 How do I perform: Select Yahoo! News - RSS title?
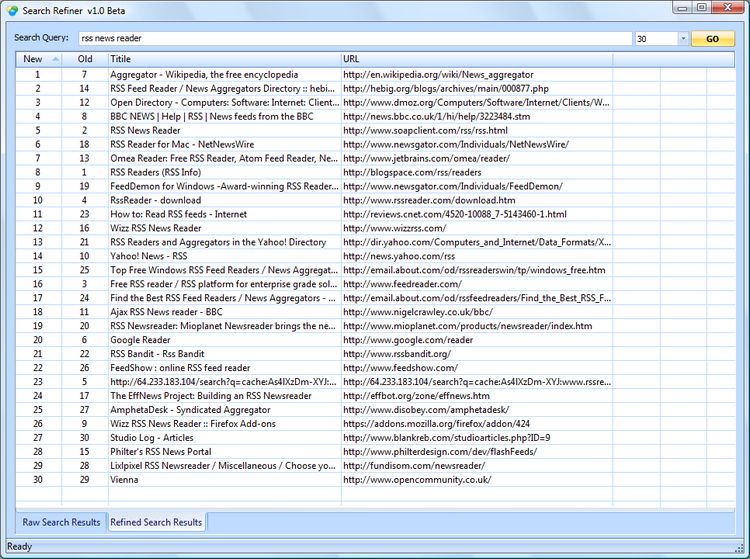click(148, 256)
